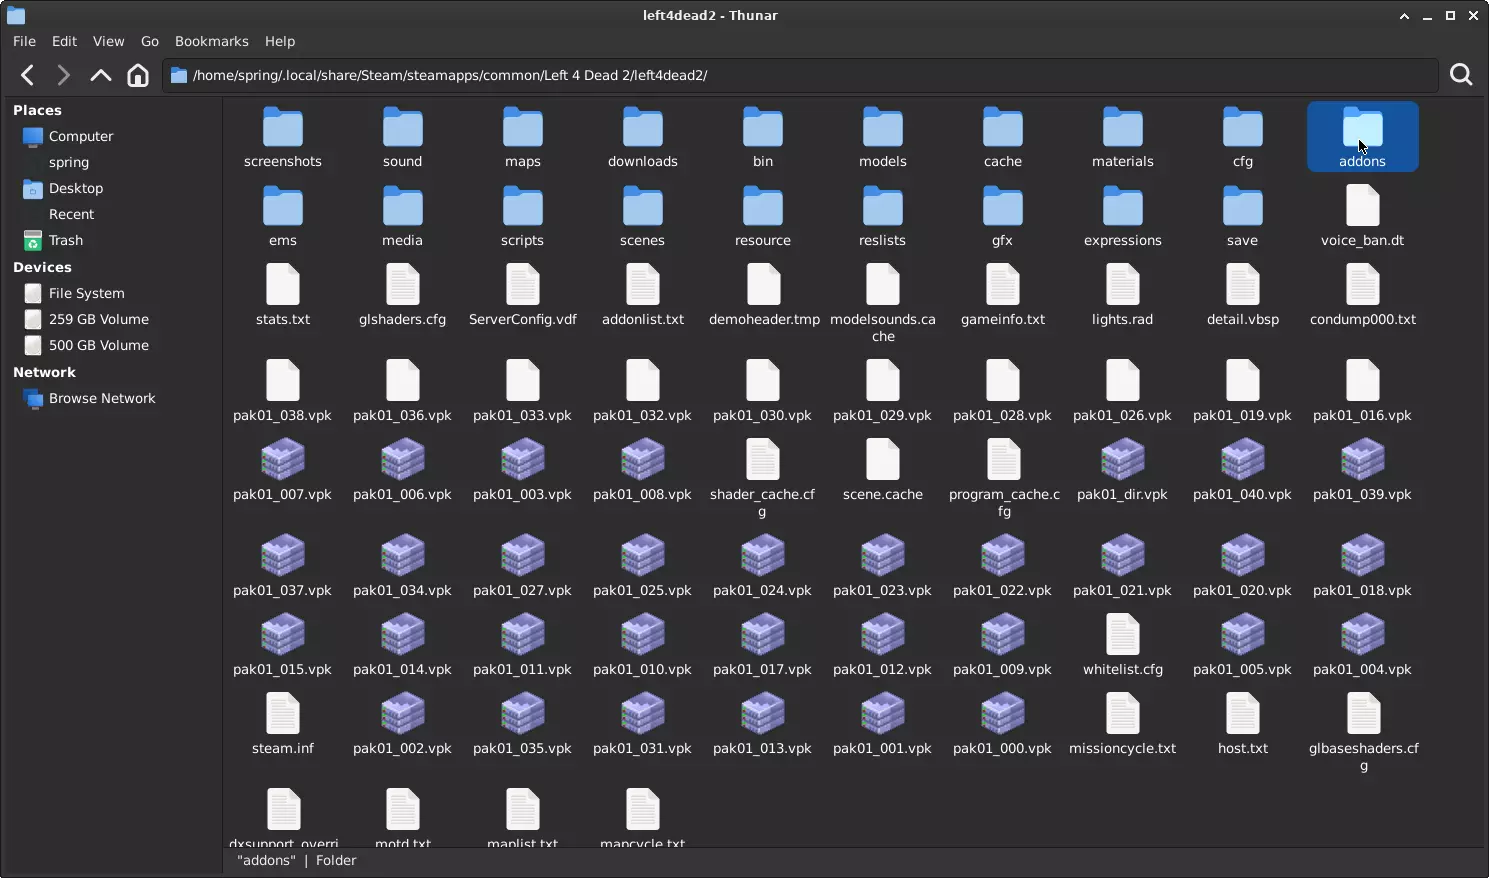Click the Back navigation arrow
The height and width of the screenshot is (878, 1489).
(x=28, y=75)
